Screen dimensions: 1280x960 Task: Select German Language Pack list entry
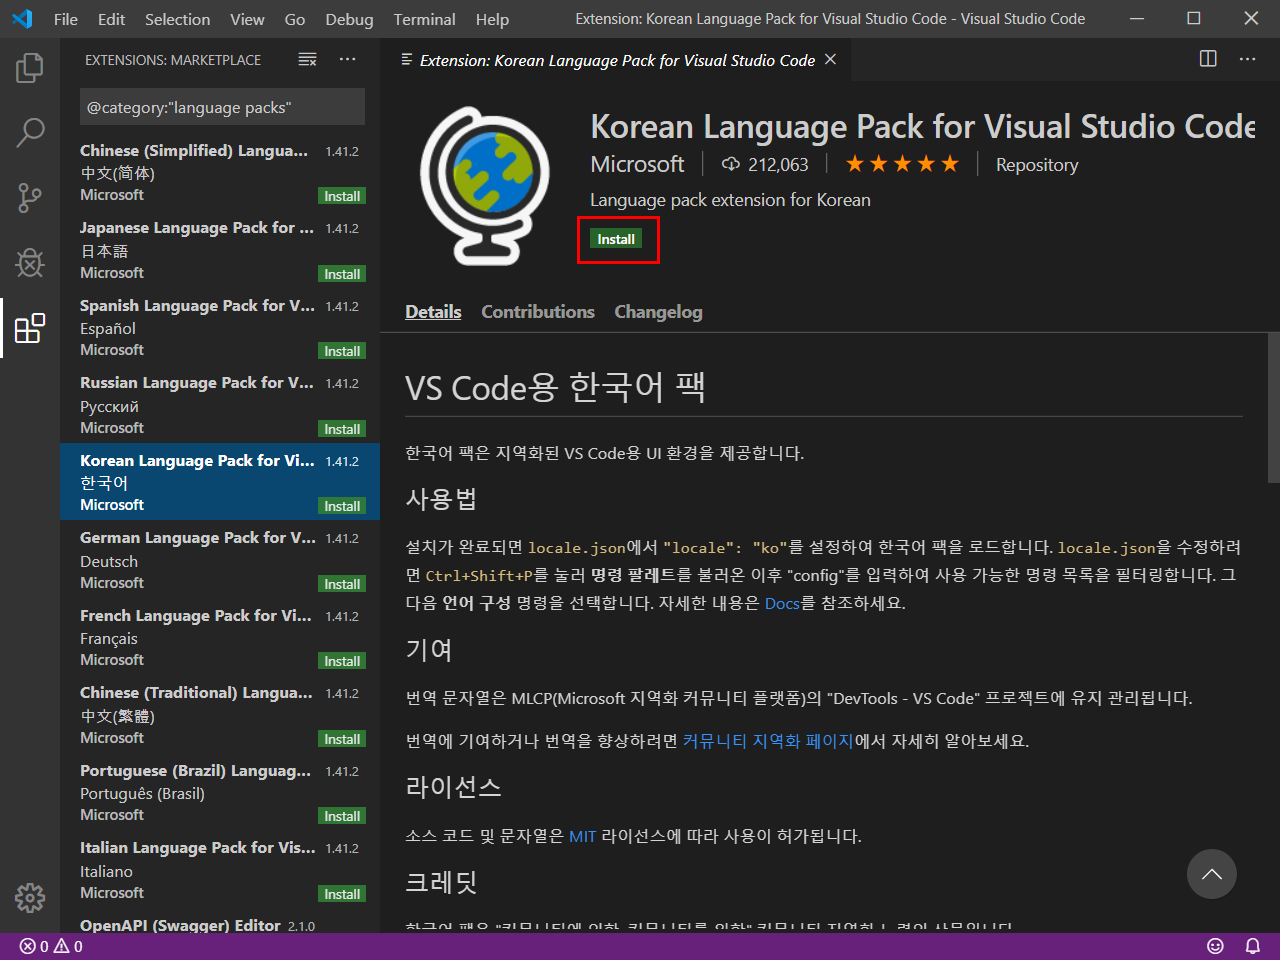coord(220,560)
